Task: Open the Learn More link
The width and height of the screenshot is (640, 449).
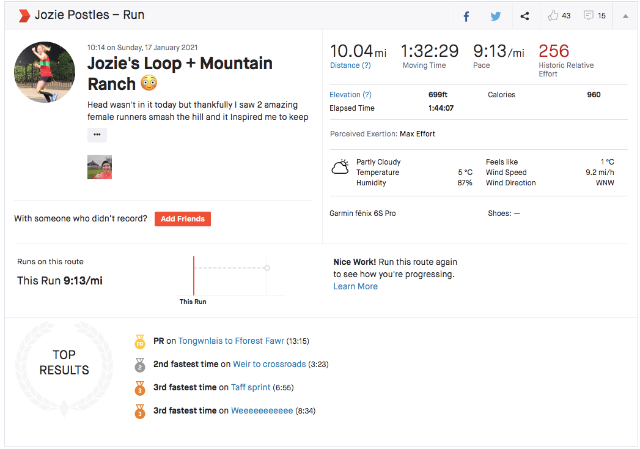Action: click(355, 286)
